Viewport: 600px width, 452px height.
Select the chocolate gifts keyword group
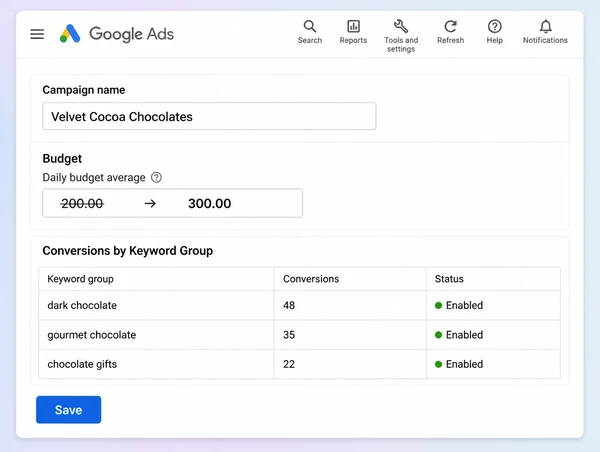tap(82, 364)
